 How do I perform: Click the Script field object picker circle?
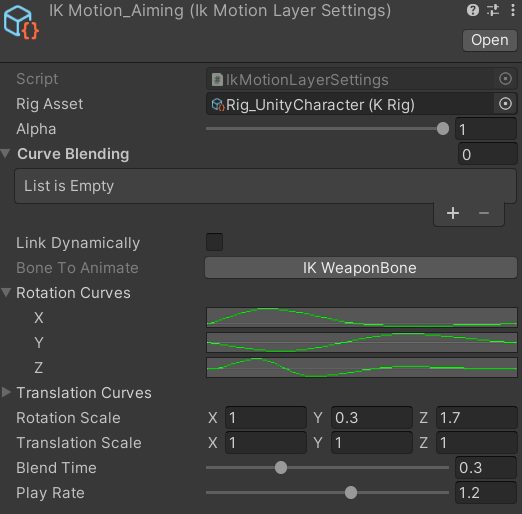505,79
